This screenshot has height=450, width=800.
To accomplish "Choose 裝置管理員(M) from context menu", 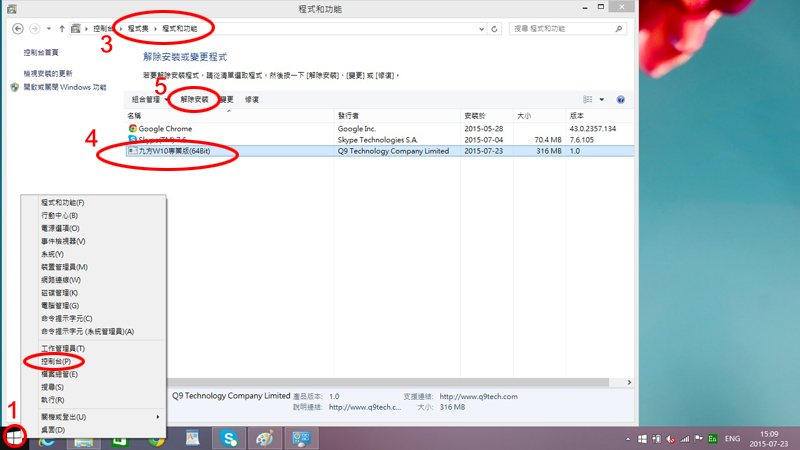I will [x=64, y=267].
